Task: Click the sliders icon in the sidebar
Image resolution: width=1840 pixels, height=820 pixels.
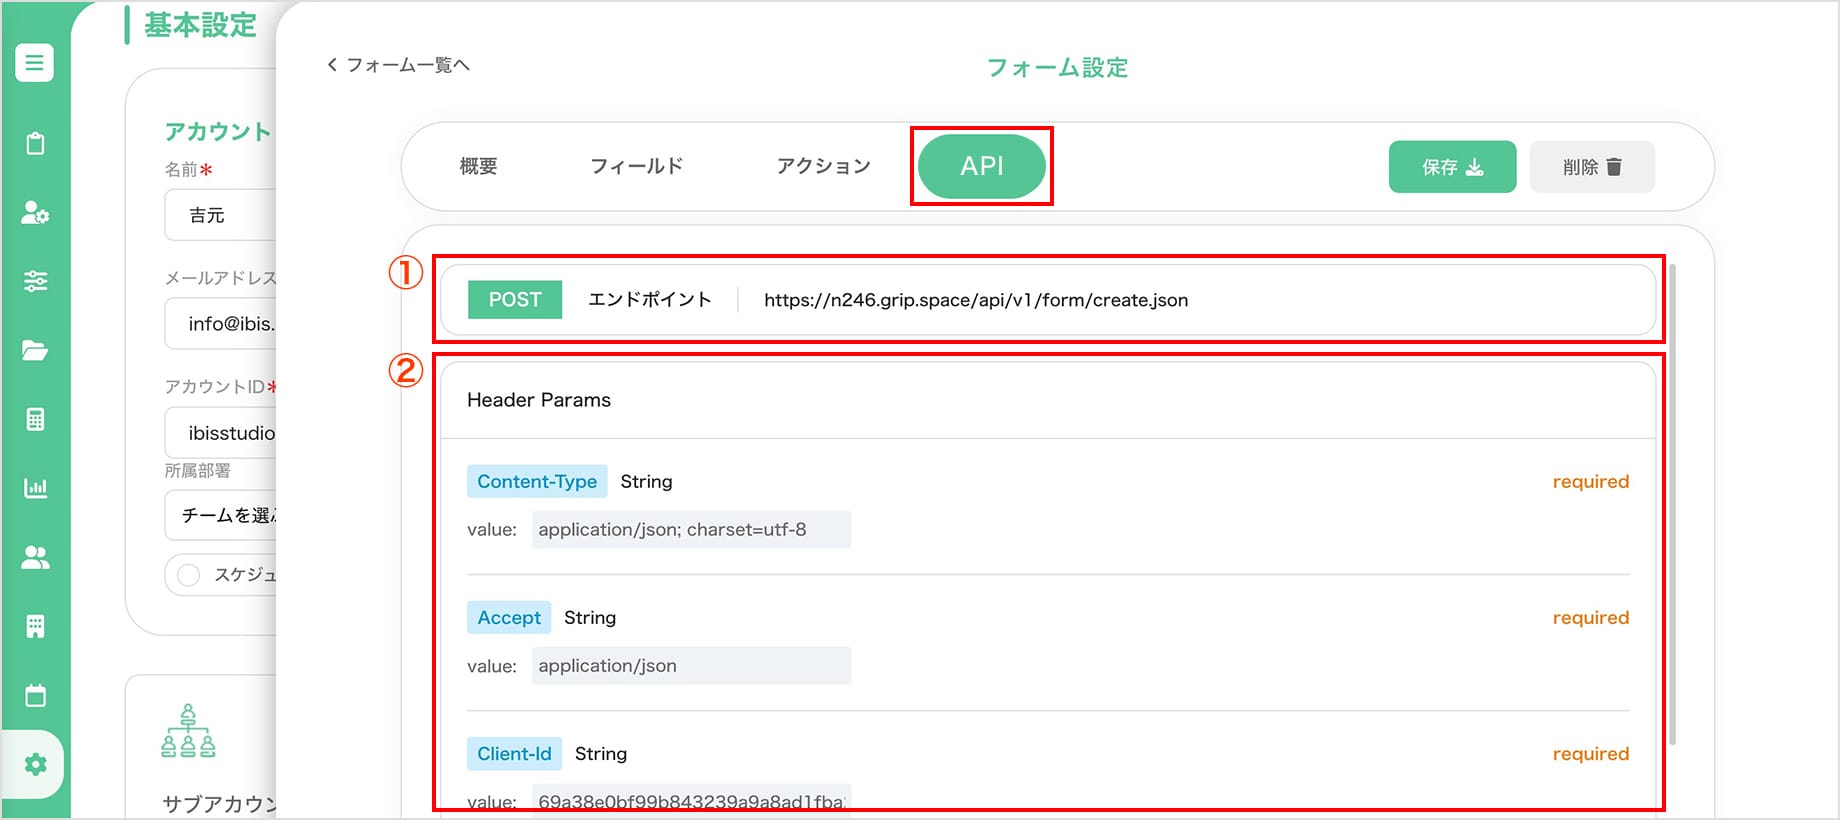Action: click(x=35, y=281)
